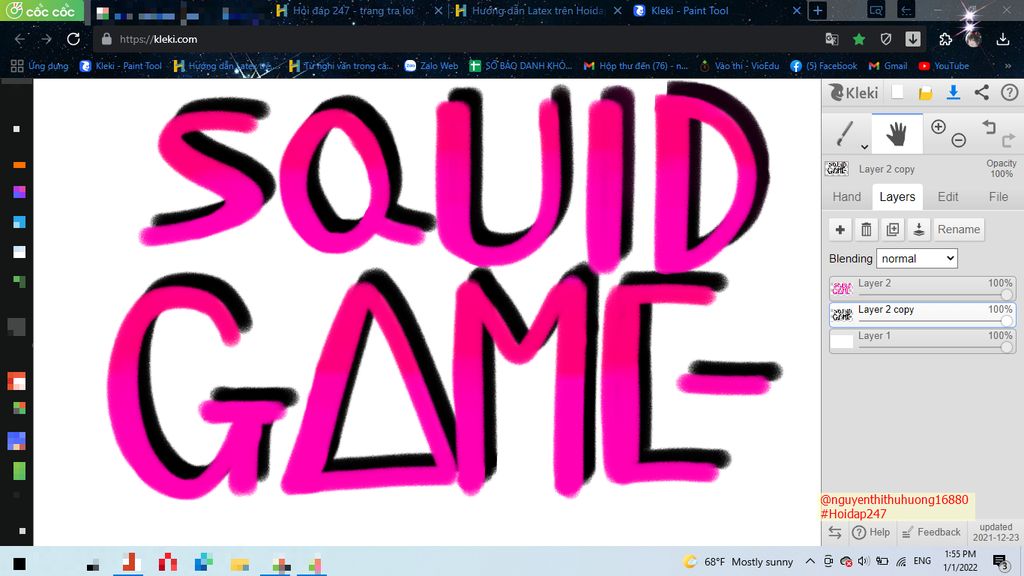Image resolution: width=1024 pixels, height=576 pixels.
Task: Switch to the Edit tab
Action: pos(948,197)
